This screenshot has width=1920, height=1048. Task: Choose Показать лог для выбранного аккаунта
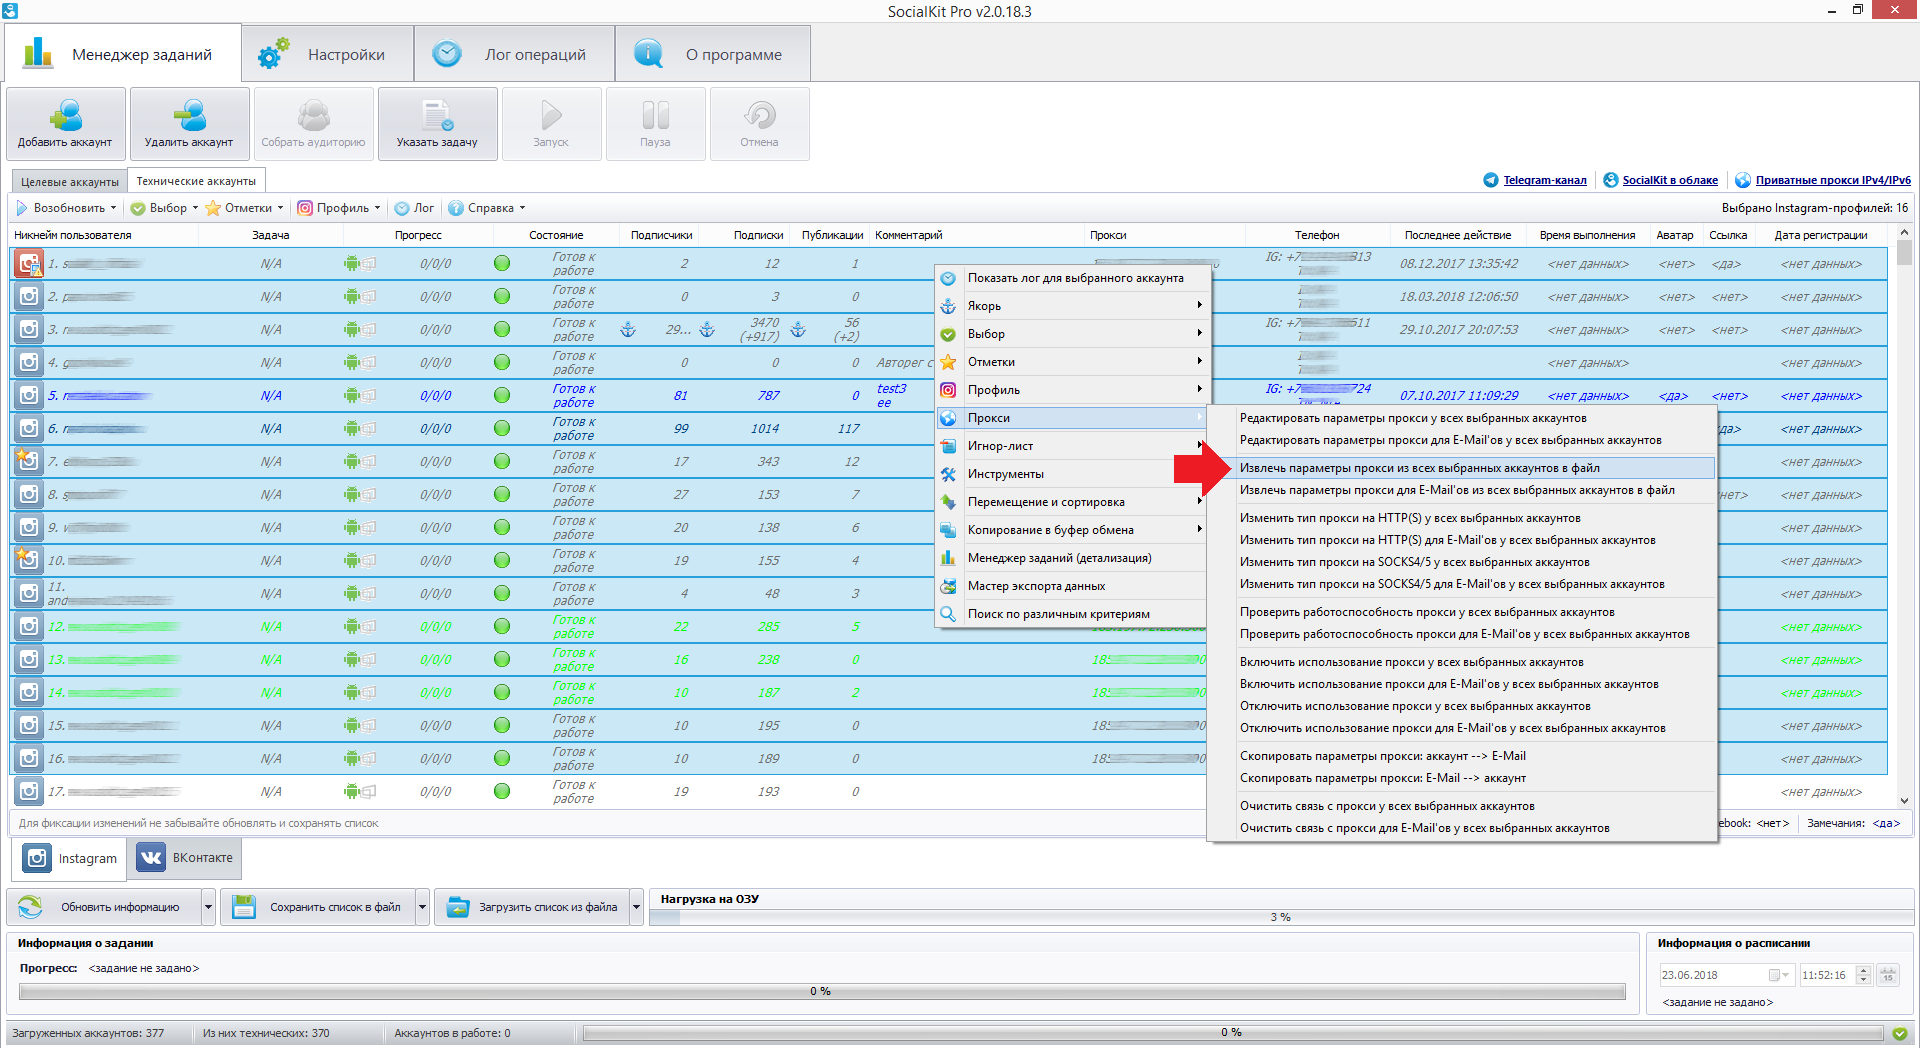click(x=1072, y=278)
